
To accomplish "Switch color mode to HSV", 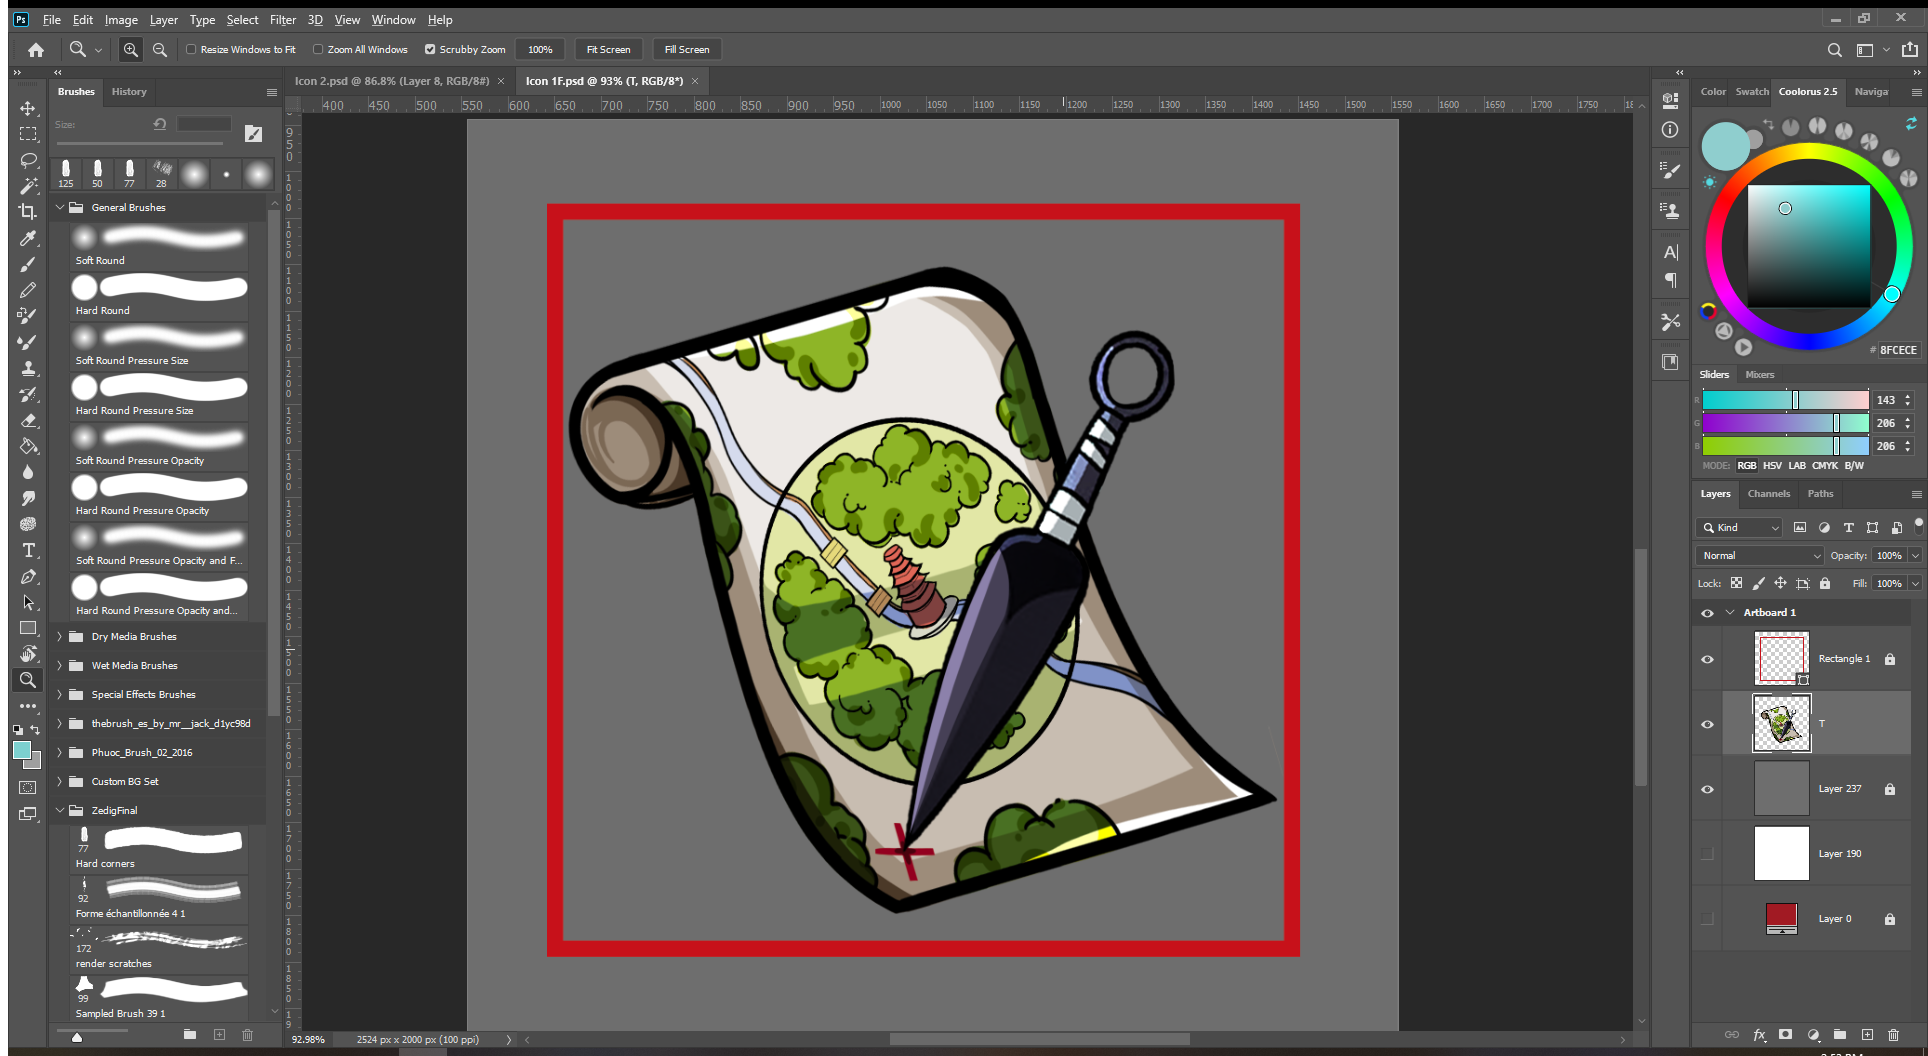I will 1772,465.
